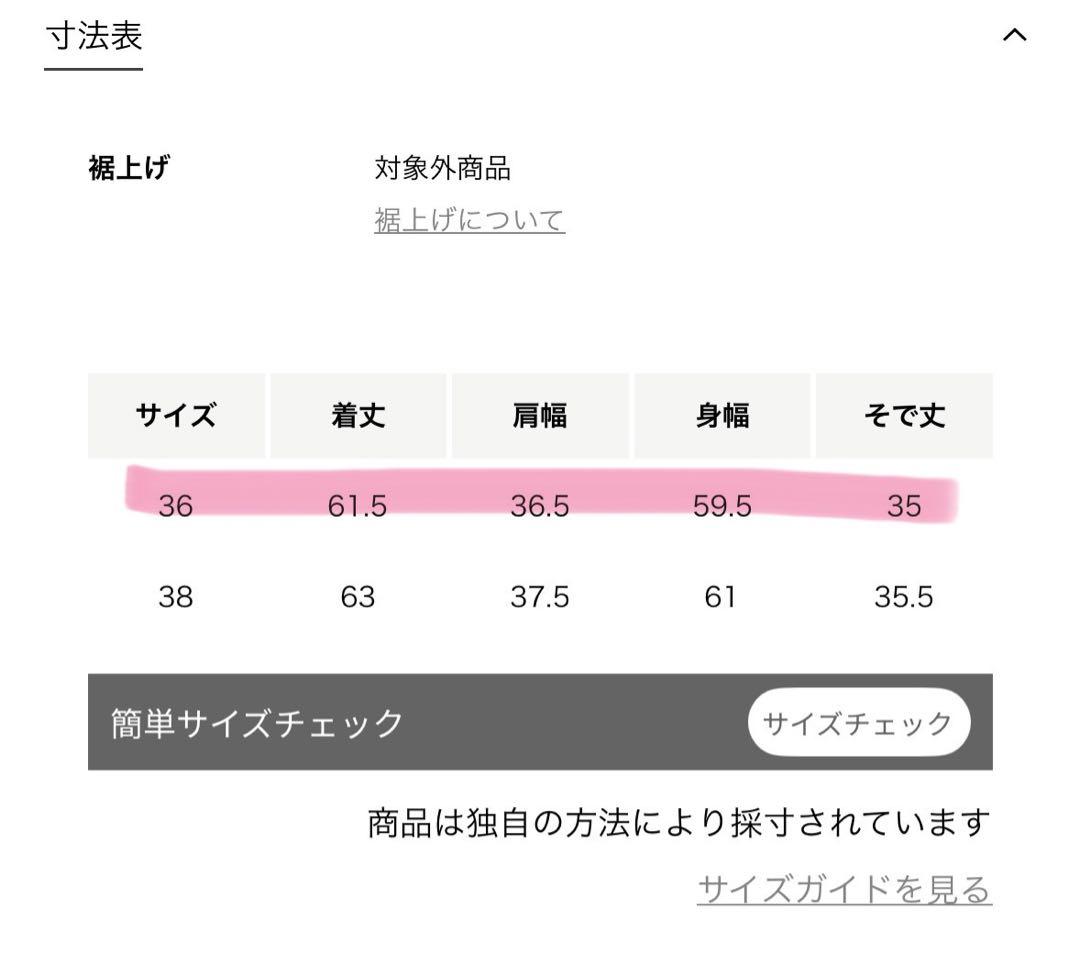The image size is (1080, 967).
Task: Select the 35.5 そで丈 value for size 38
Action: 905,597
